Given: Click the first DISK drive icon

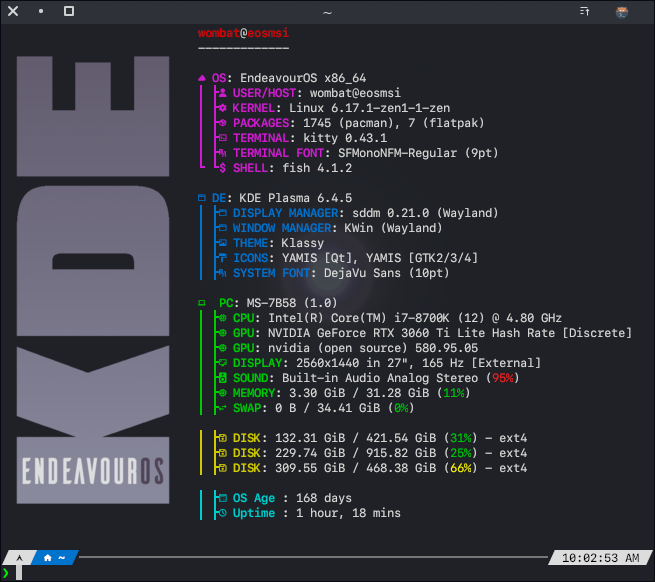Looking at the screenshot, I should (222, 438).
